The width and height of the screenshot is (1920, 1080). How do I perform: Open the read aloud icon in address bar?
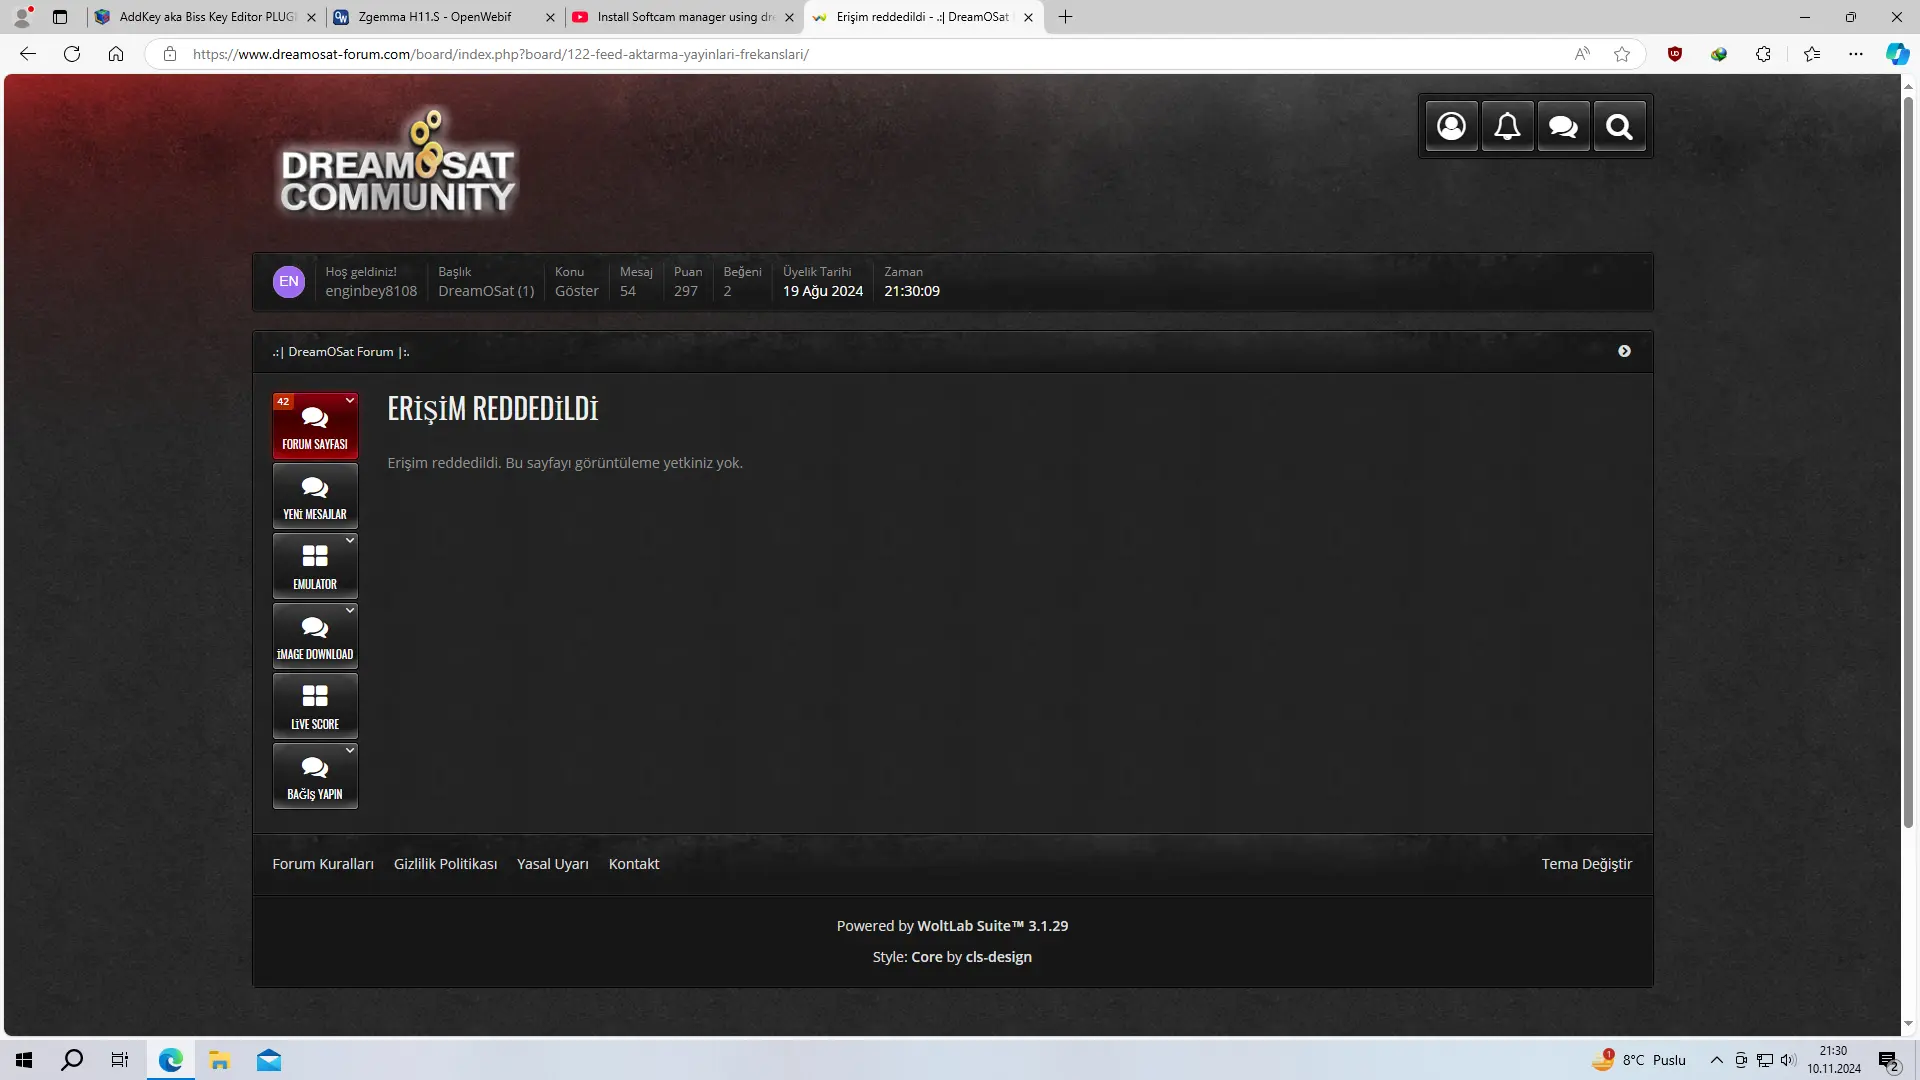click(x=1582, y=54)
